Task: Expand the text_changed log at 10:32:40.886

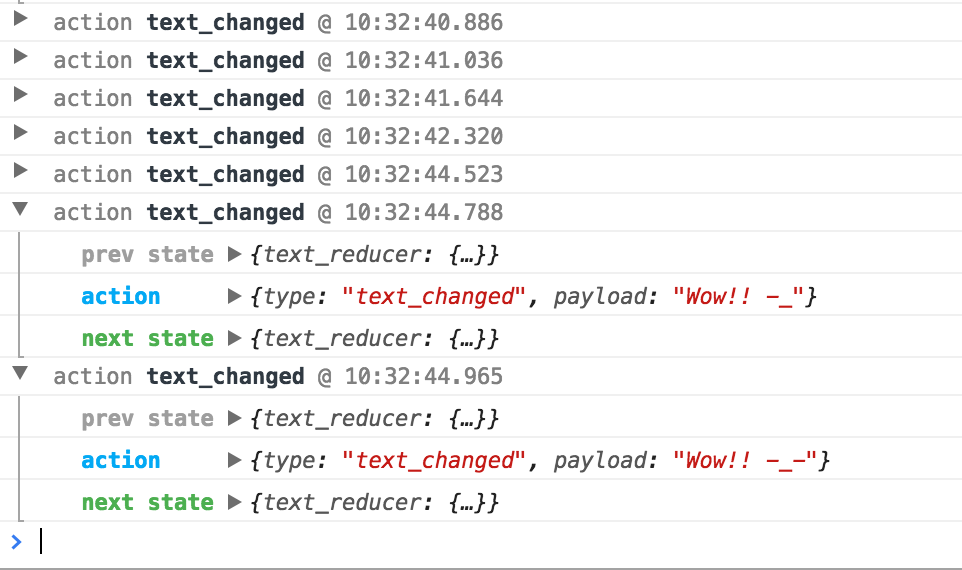Action: (20, 19)
